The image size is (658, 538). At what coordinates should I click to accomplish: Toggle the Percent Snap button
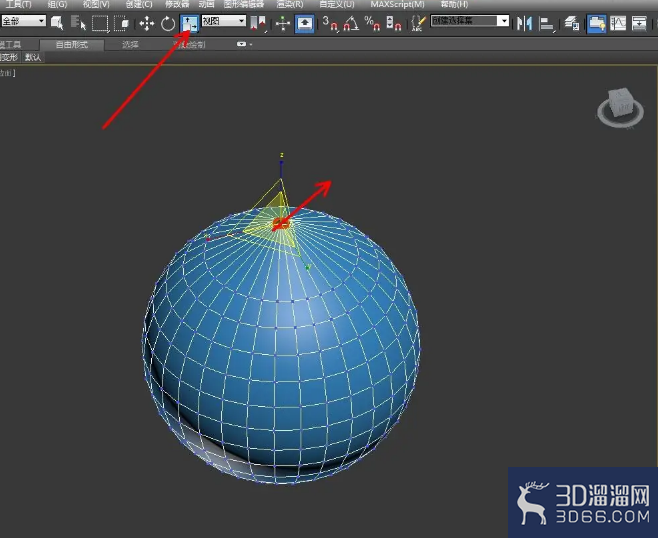(x=372, y=24)
